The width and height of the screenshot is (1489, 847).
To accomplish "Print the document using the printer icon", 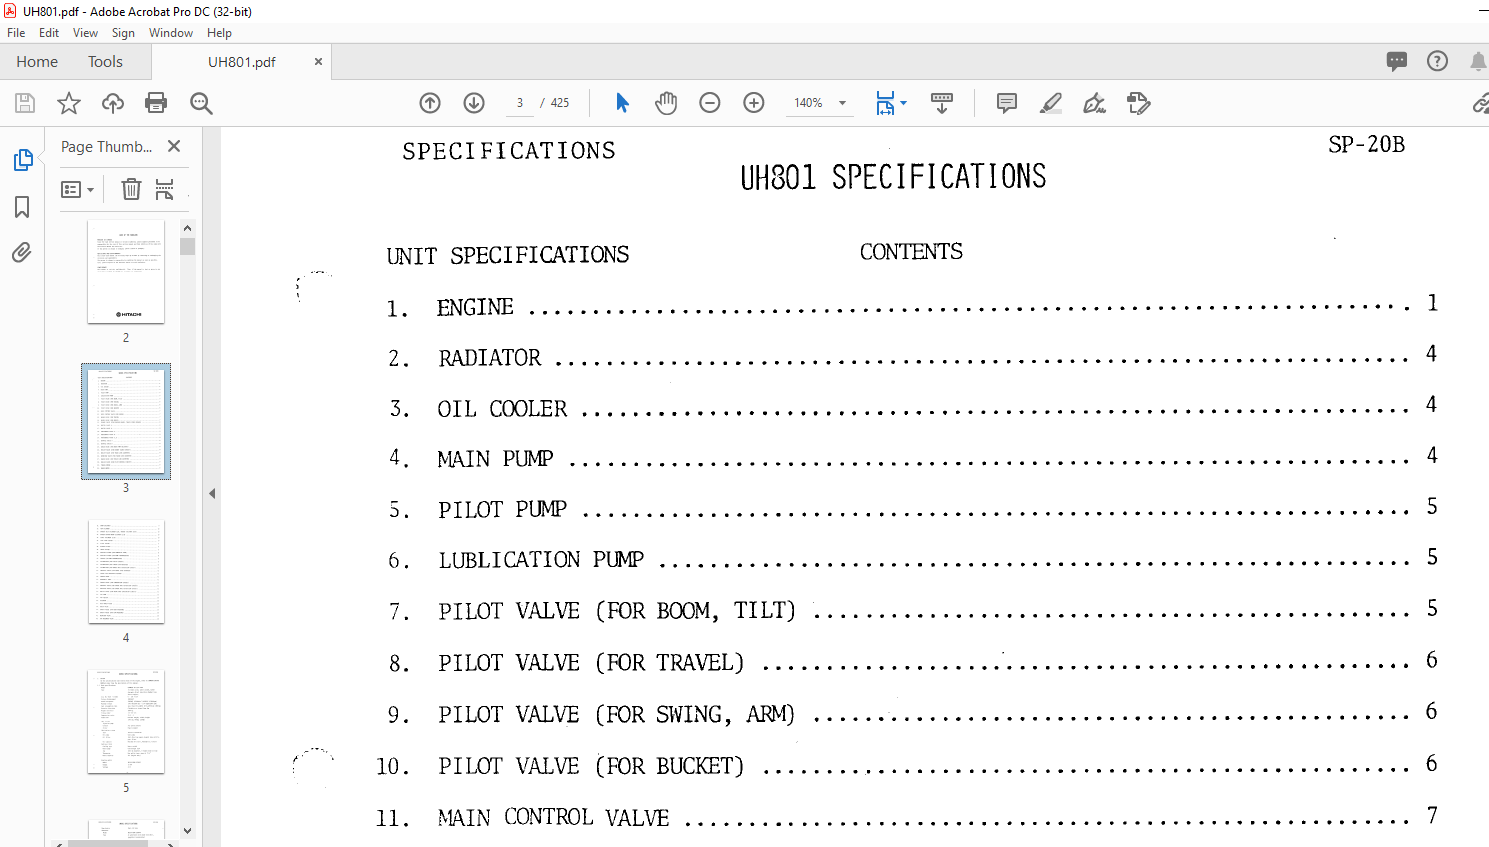I will coord(156,103).
